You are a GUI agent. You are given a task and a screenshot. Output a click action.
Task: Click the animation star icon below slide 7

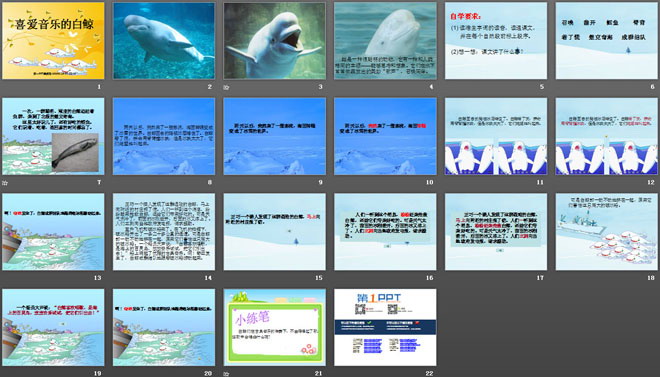pyautogui.click(x=5, y=183)
